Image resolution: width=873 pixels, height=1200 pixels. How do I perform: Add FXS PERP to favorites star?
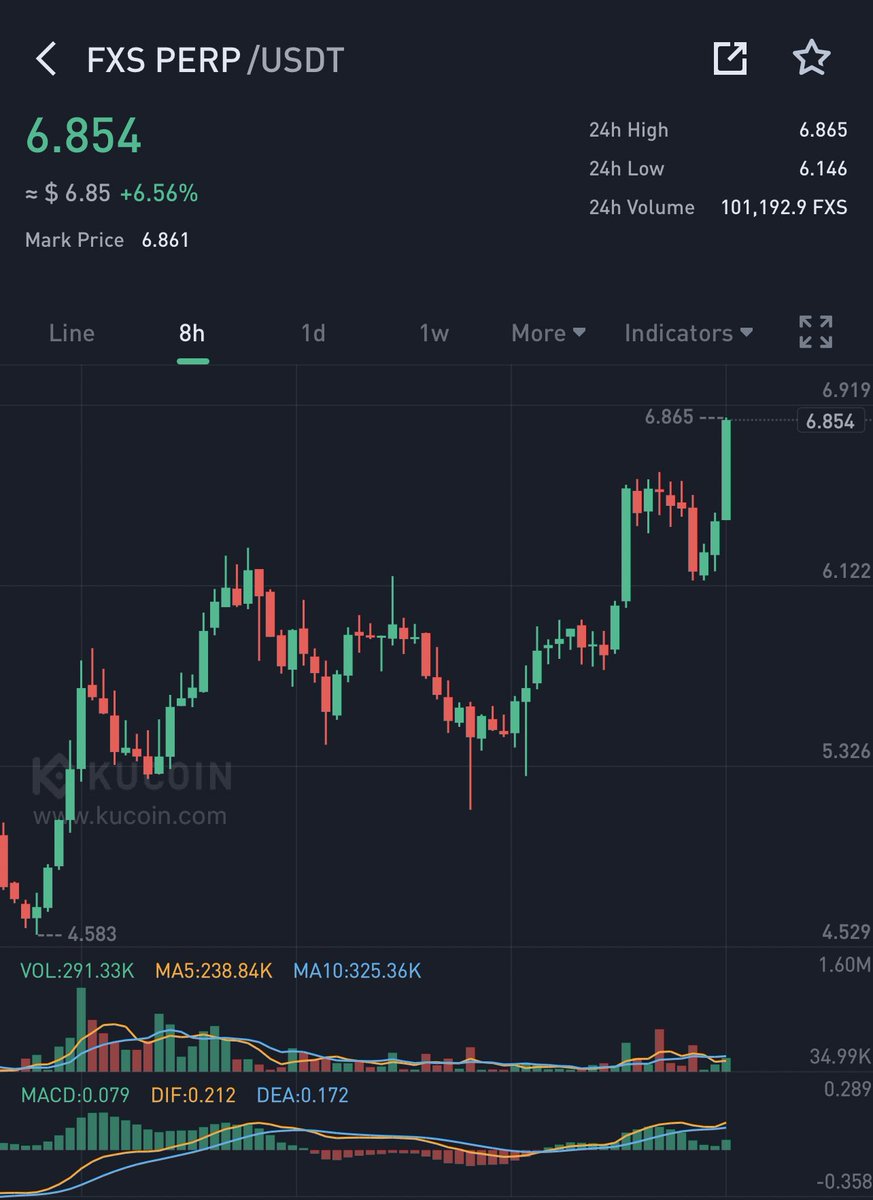pyautogui.click(x=811, y=58)
